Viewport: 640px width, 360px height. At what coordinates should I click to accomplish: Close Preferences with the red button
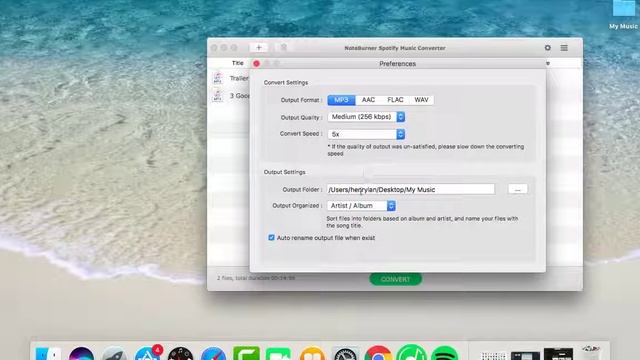[x=256, y=64]
